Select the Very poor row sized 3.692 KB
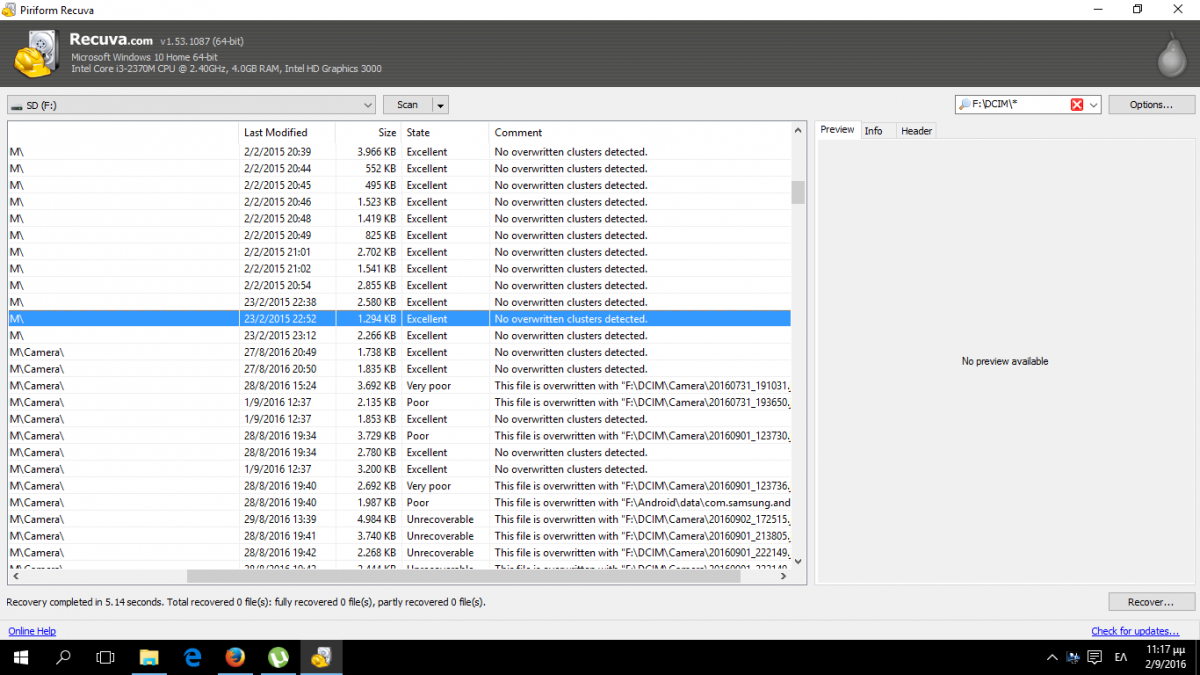Viewport: 1200px width, 675px height. [x=399, y=386]
